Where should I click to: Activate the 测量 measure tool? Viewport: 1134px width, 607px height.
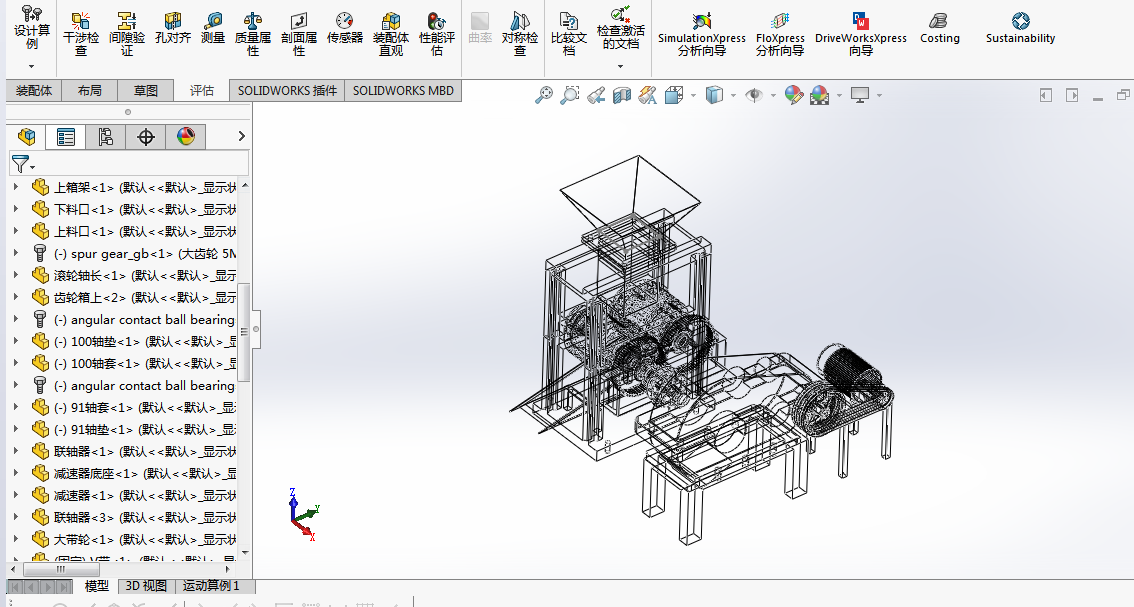pos(213,29)
